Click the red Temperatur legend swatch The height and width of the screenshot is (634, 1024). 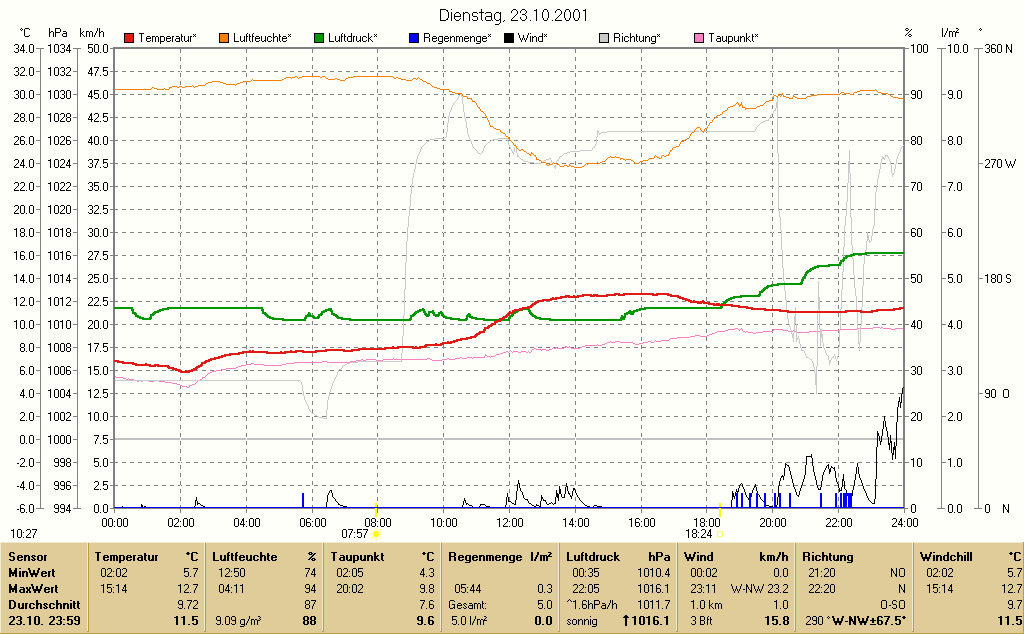129,39
